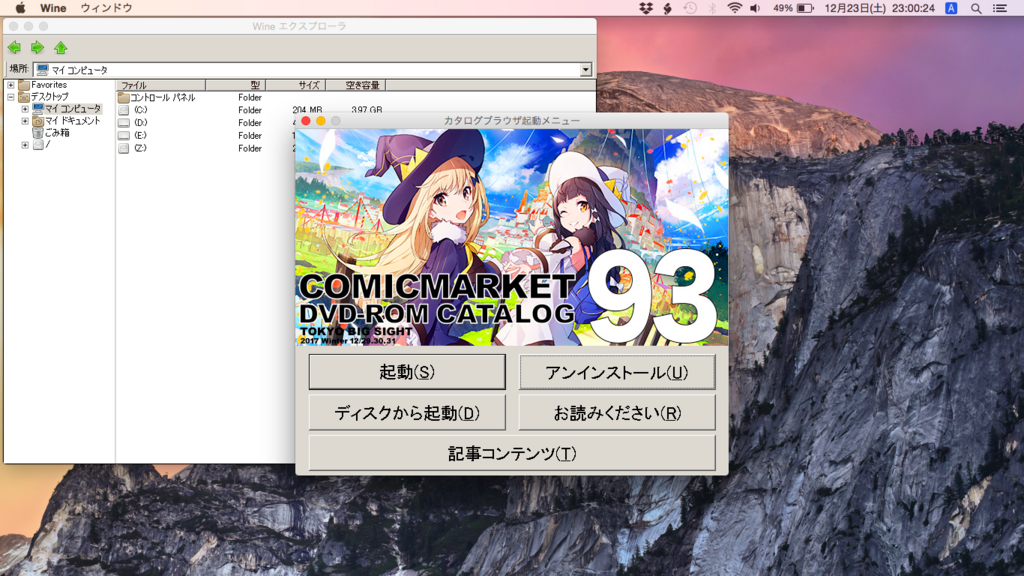This screenshot has height=576, width=1024.
Task: Sort by 空き容量 column header
Action: 356,85
